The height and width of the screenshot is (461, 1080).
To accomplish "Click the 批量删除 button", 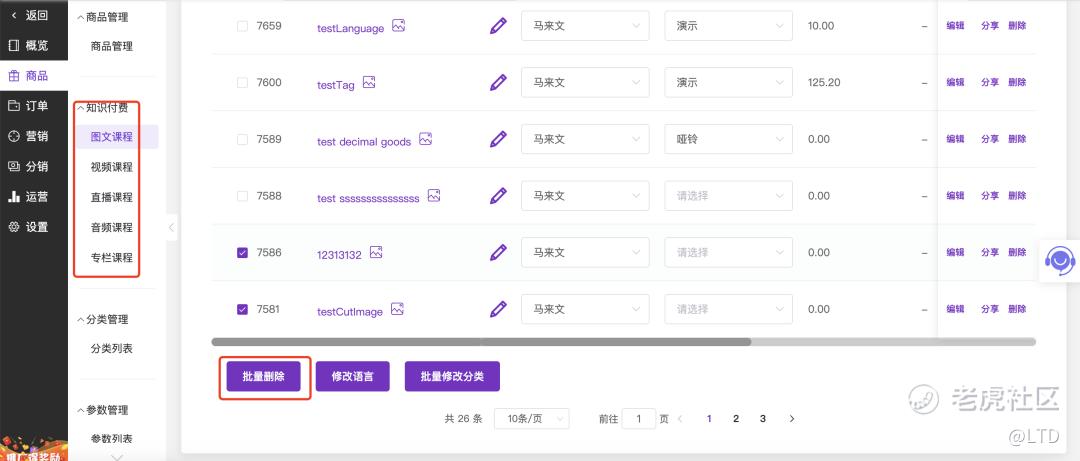I will tap(264, 376).
